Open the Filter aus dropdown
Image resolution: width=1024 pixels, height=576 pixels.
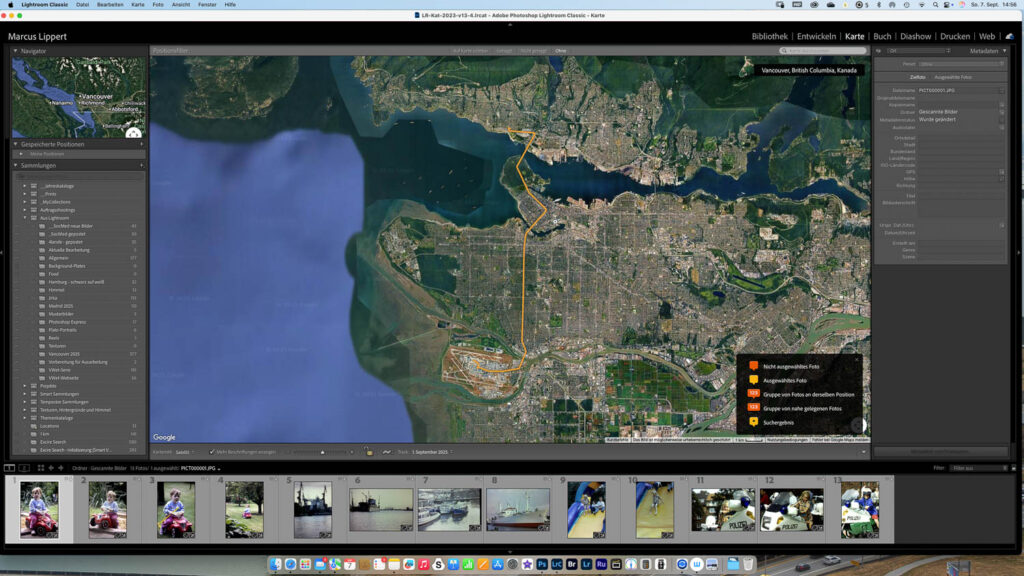click(979, 468)
